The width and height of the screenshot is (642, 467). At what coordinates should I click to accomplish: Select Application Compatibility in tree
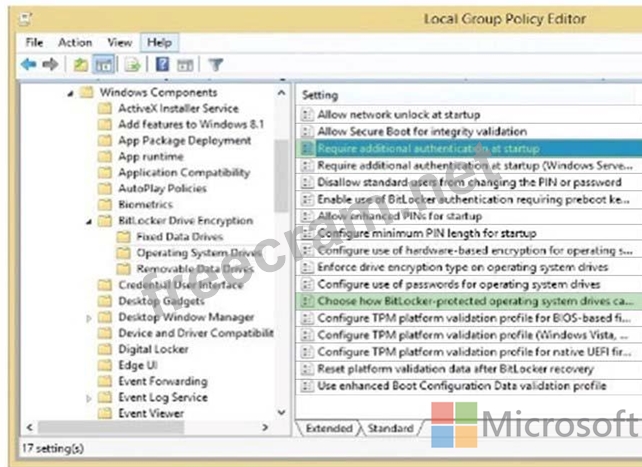tap(184, 173)
